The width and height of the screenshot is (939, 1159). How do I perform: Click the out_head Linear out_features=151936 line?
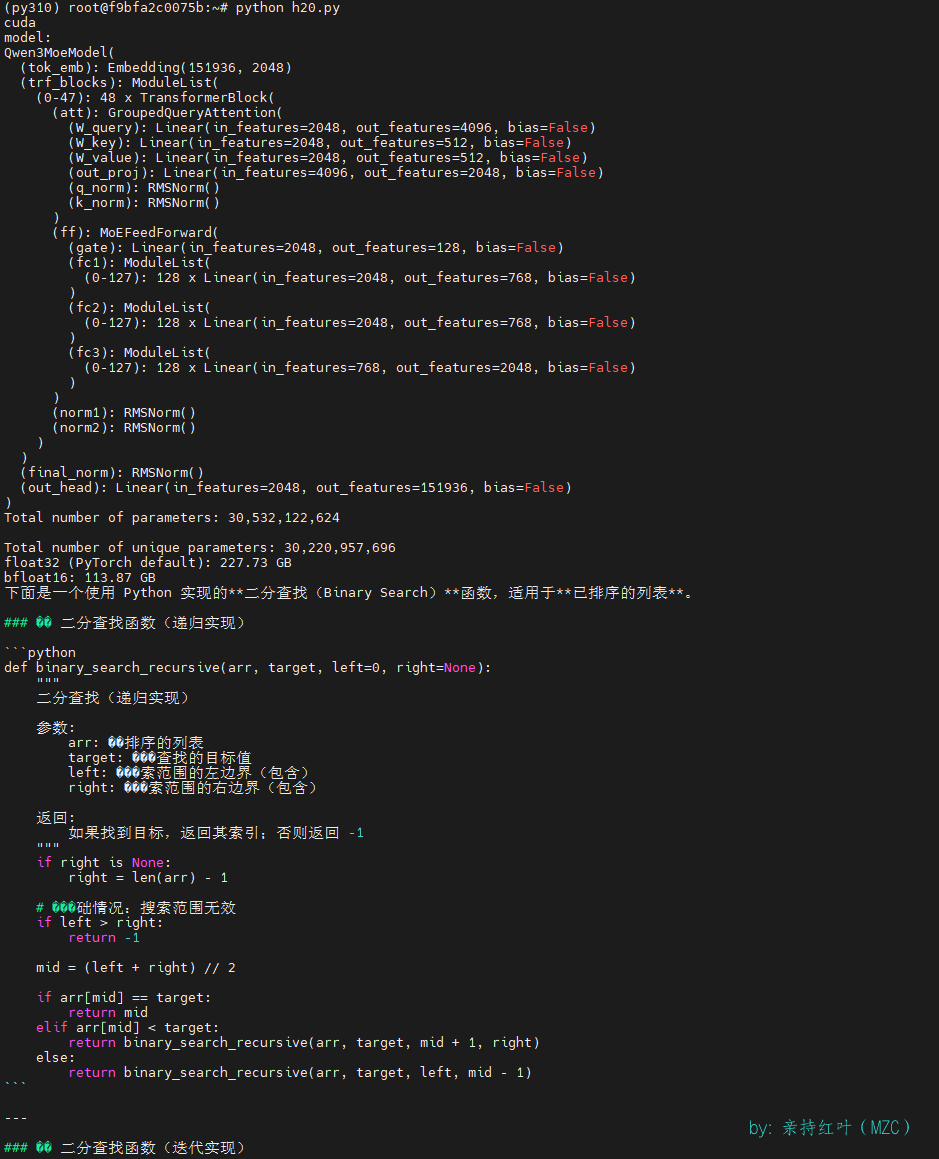(296, 488)
